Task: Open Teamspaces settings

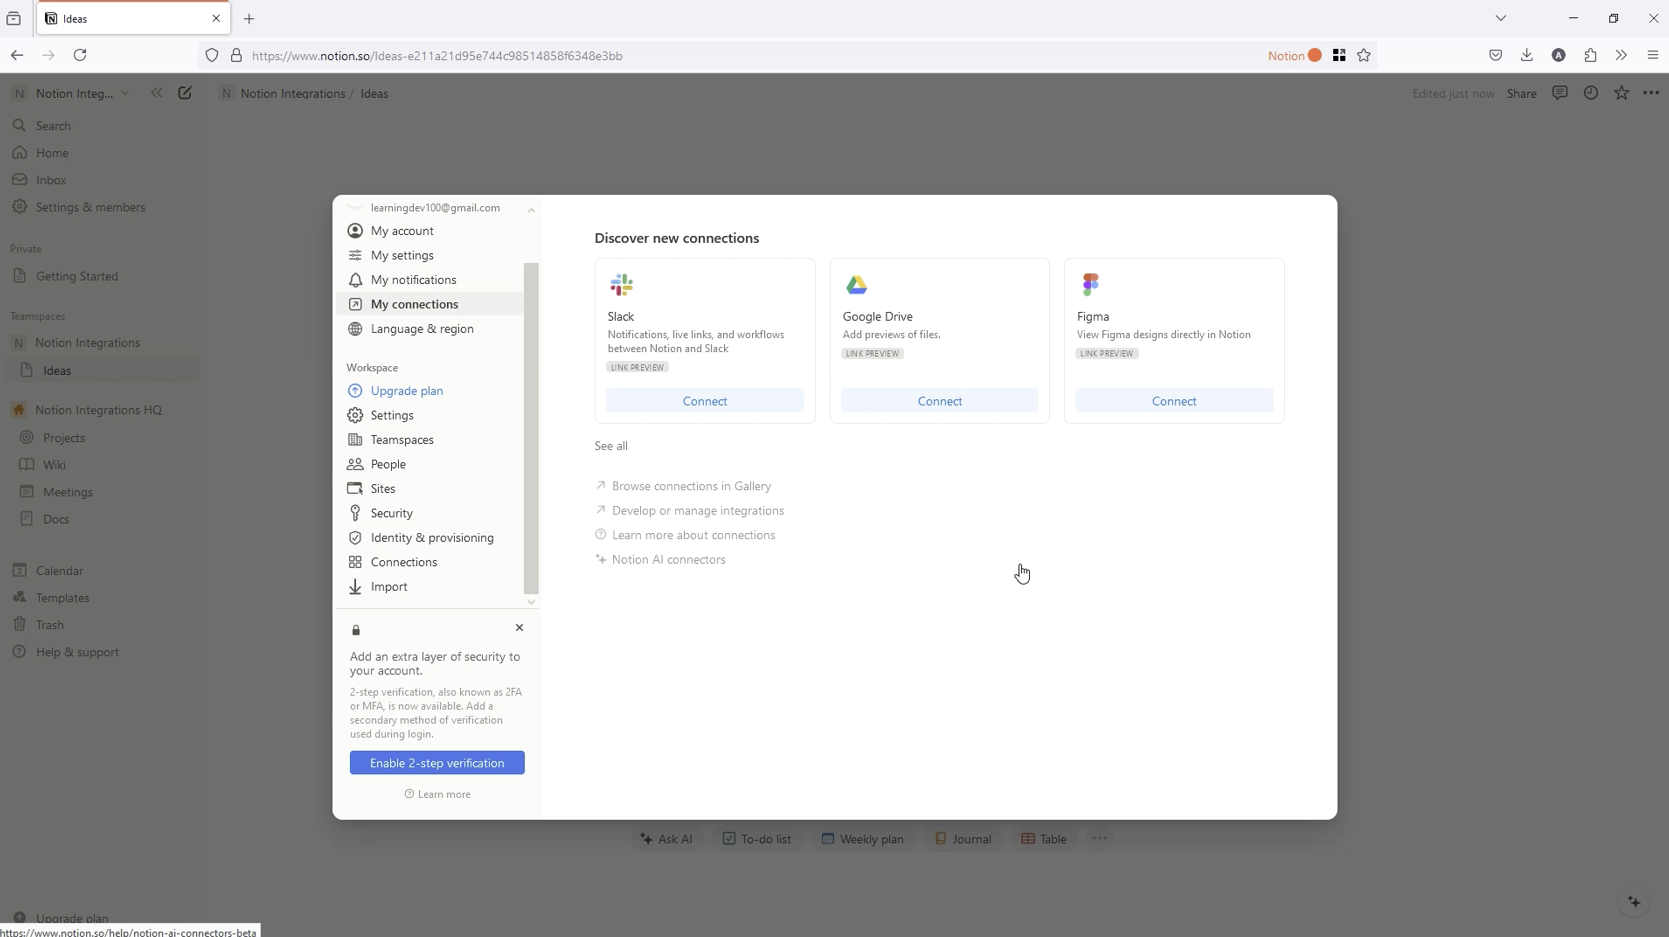Action: pos(430,440)
